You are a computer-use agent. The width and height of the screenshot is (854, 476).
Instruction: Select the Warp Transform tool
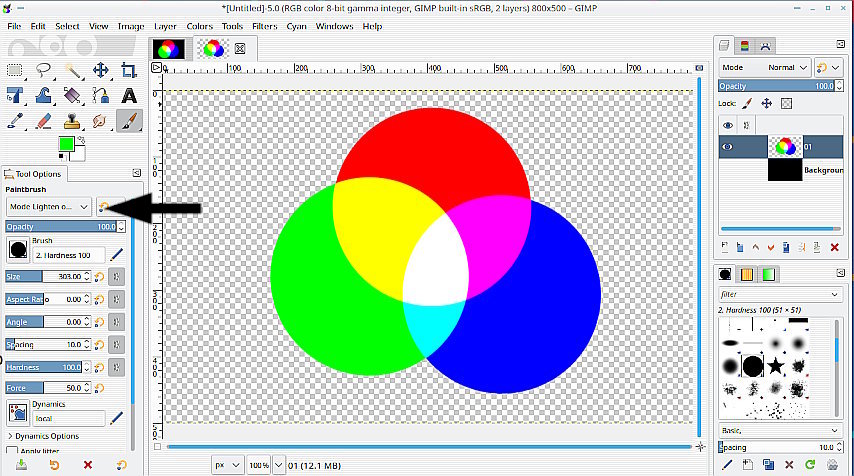[x=44, y=96]
